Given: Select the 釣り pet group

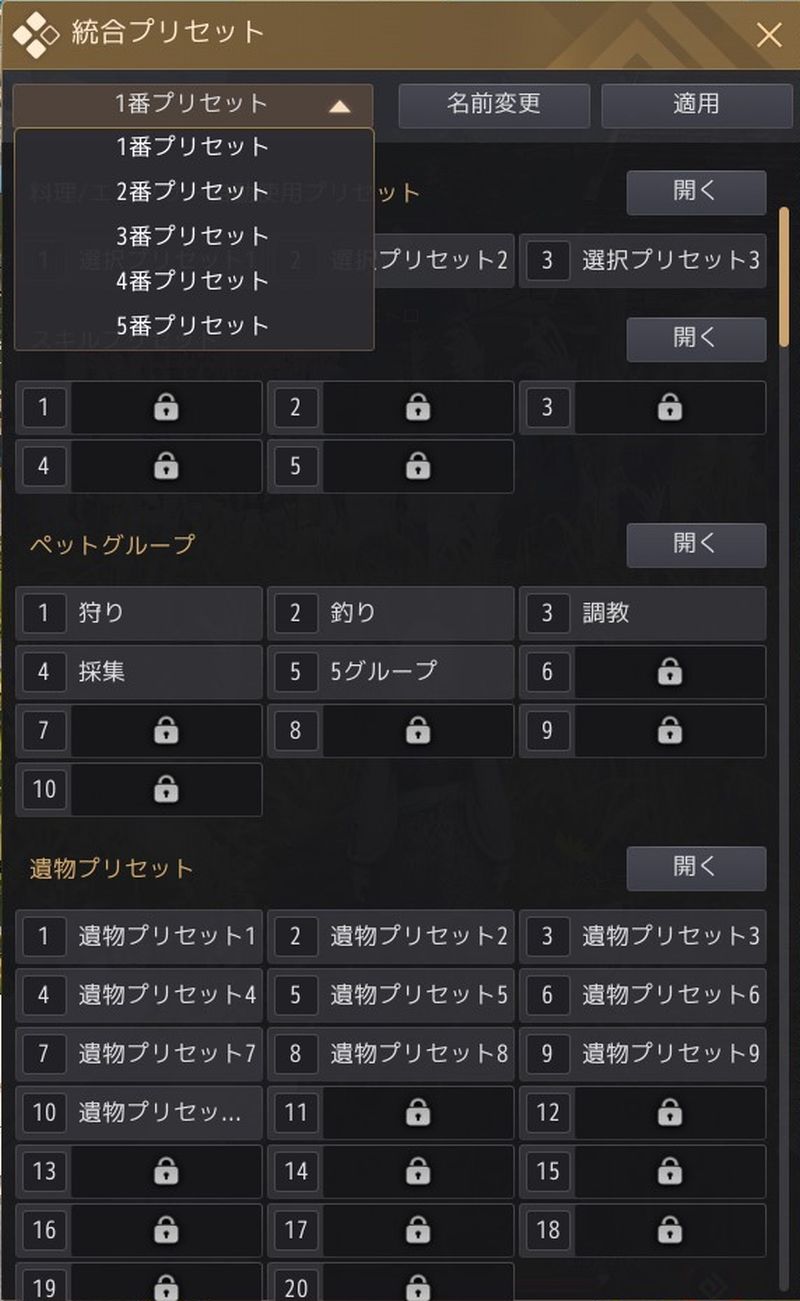Looking at the screenshot, I should [x=391, y=613].
